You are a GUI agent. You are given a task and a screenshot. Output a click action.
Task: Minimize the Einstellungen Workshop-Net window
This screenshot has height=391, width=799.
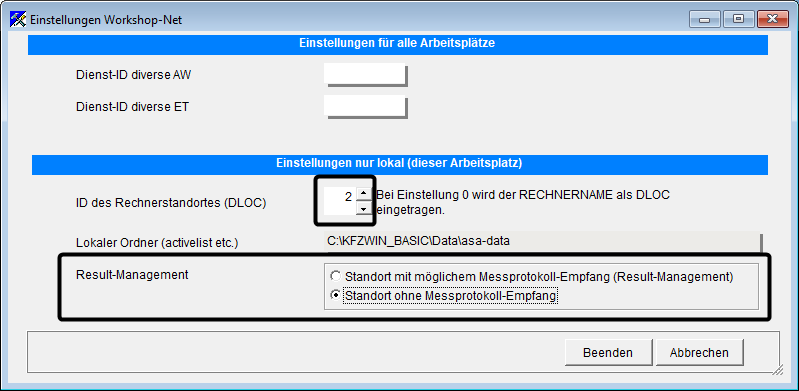click(x=704, y=19)
